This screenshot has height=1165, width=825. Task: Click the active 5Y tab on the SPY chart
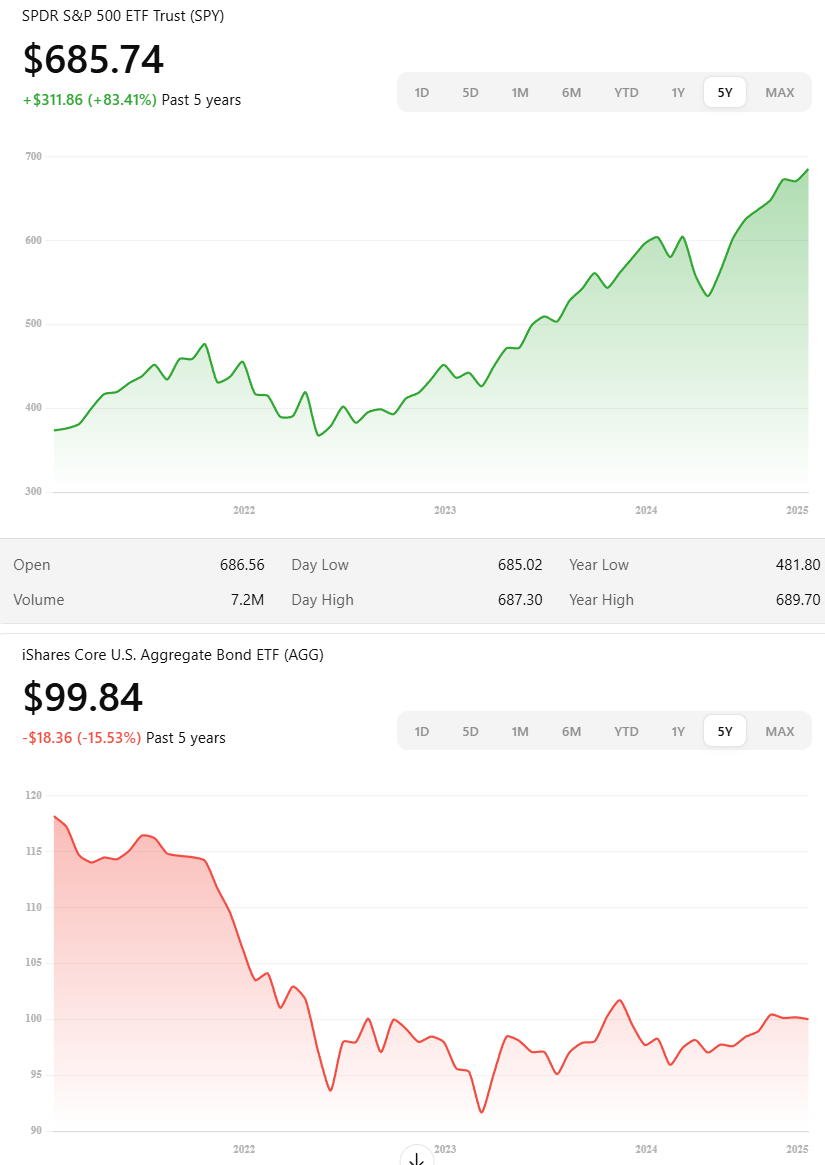(x=725, y=93)
